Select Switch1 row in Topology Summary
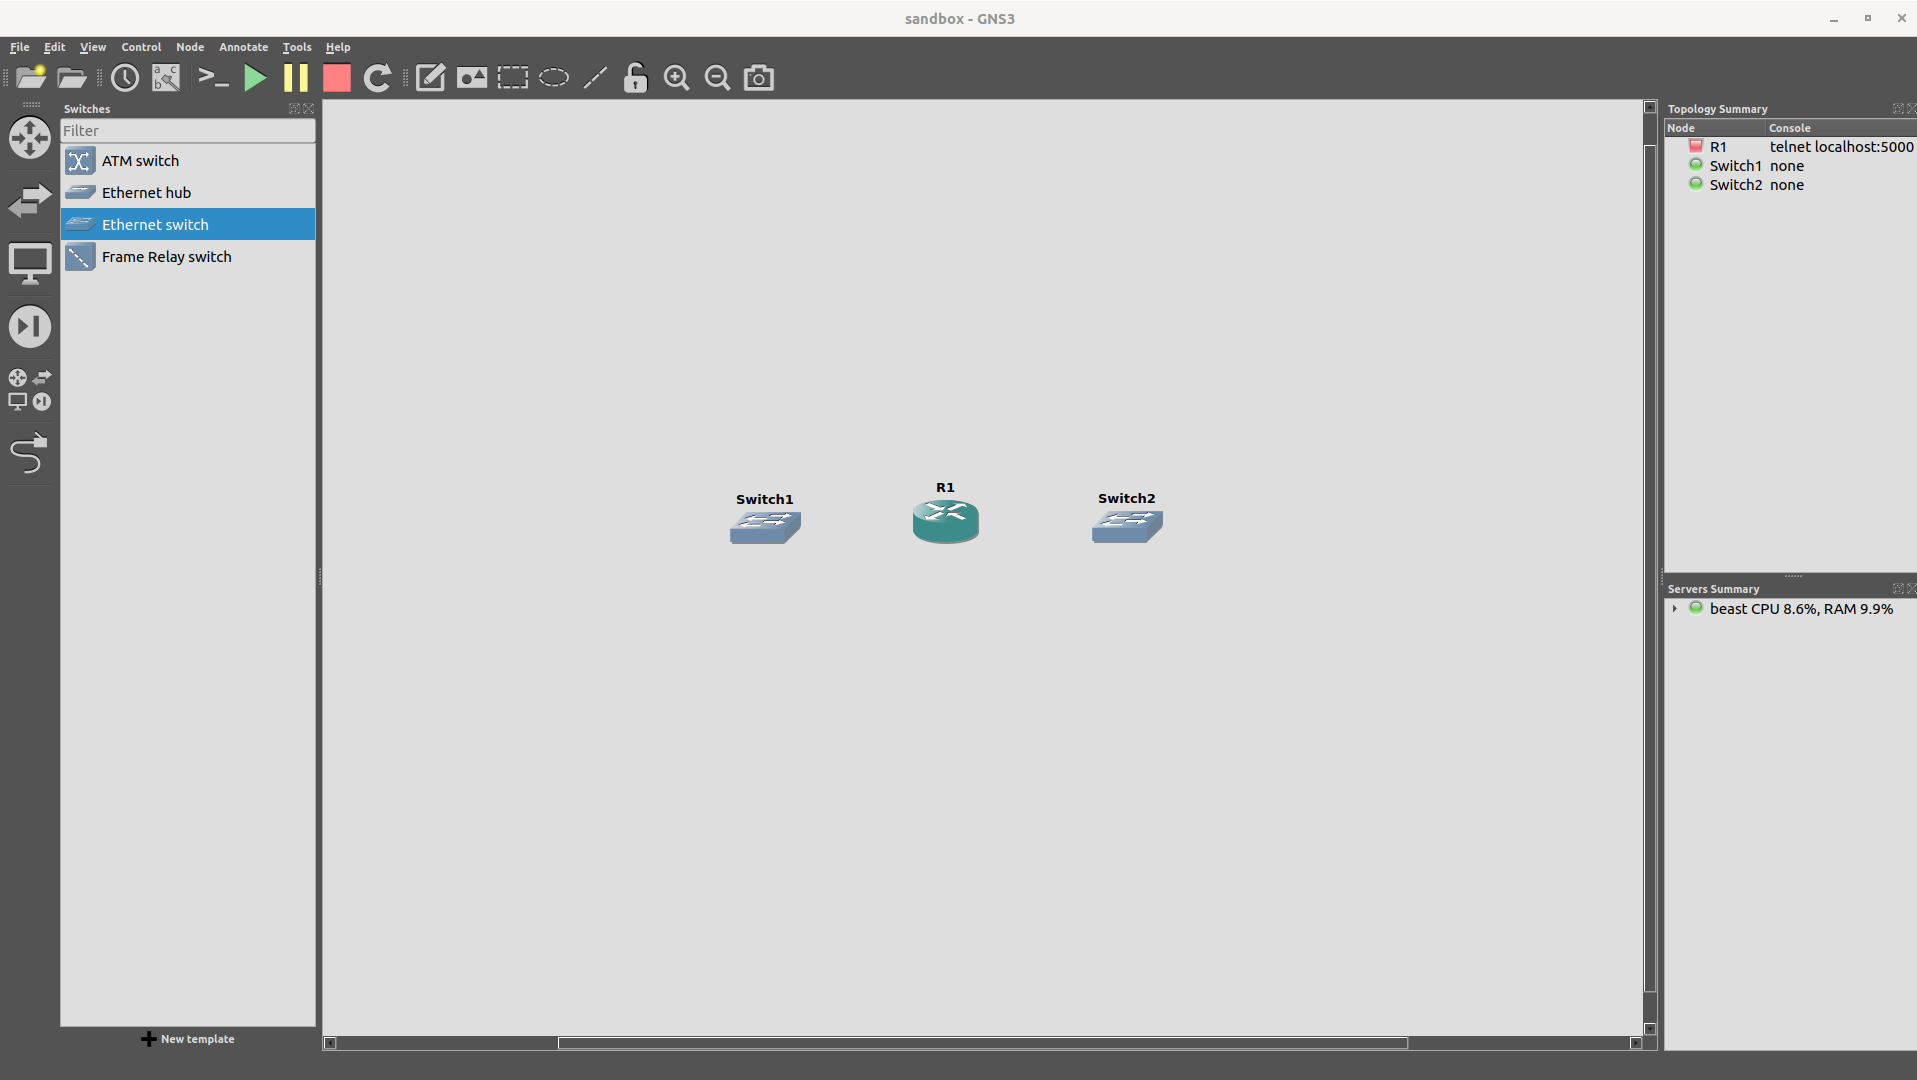Screen dimensions: 1917x1080 point(1790,166)
